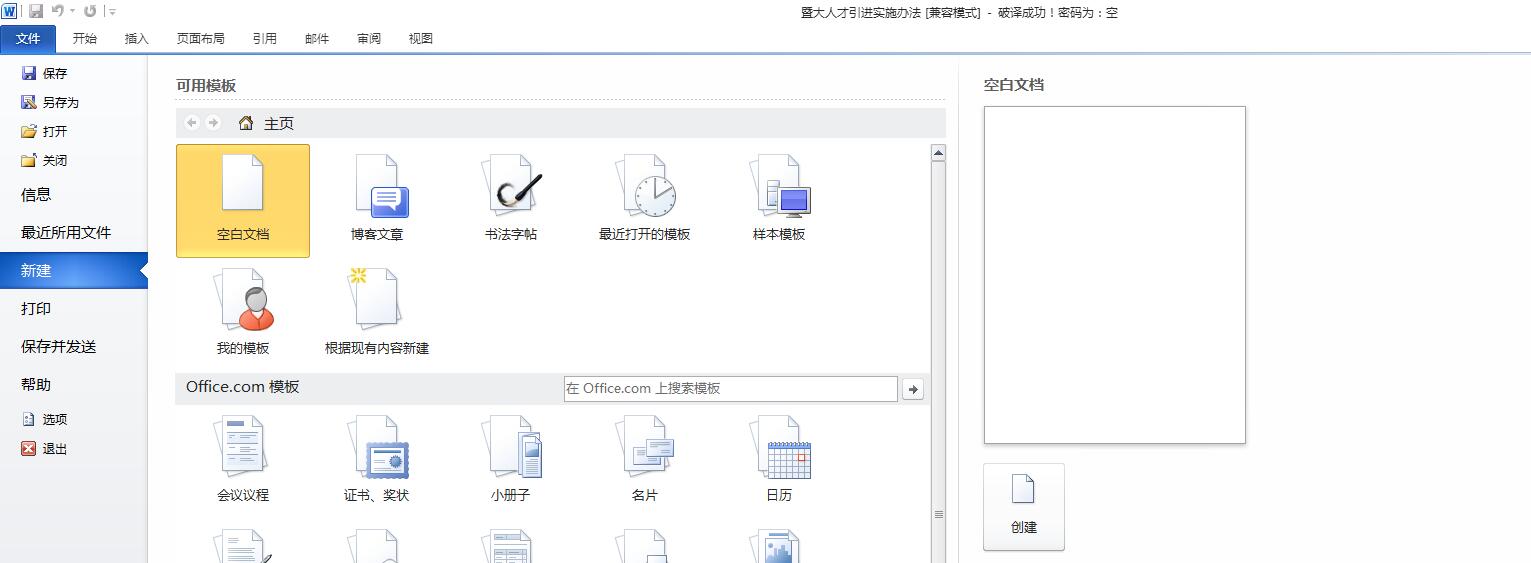
Task: Switch to the 邮件 mailings tab
Action: (x=317, y=39)
